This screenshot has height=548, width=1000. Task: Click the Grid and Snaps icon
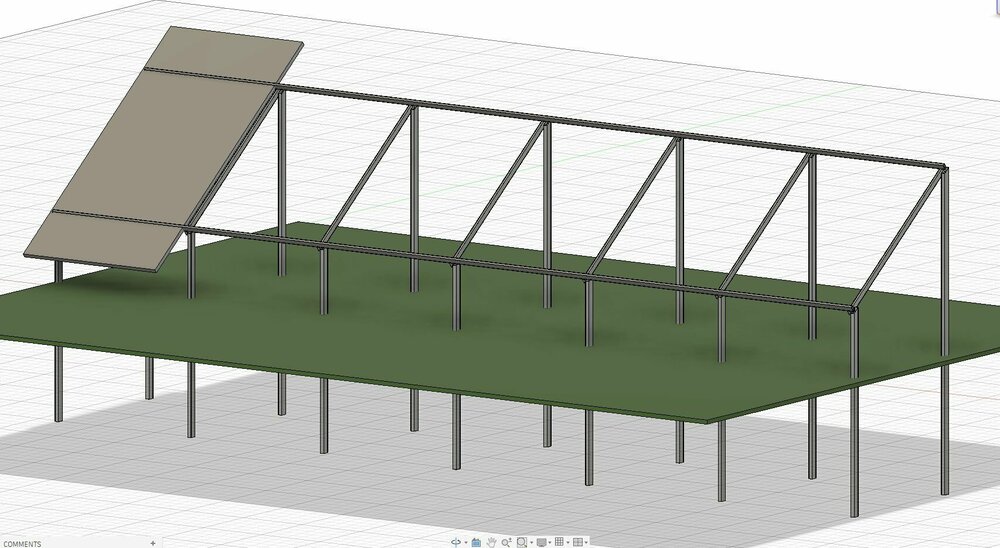pyautogui.click(x=559, y=542)
